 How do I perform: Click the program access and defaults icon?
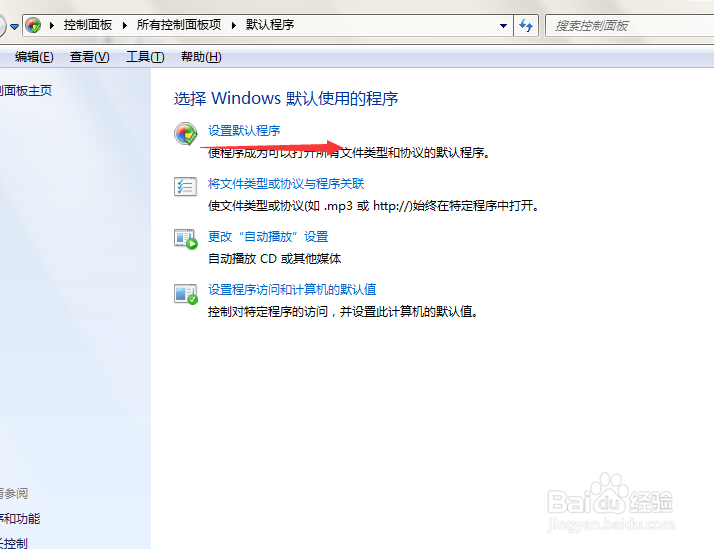coord(185,294)
